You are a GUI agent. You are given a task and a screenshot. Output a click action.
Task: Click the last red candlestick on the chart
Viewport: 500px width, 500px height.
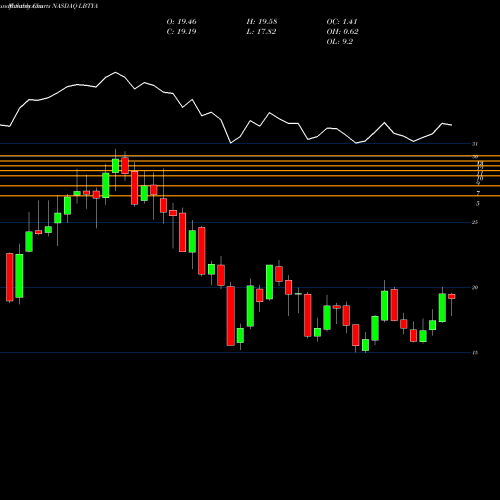(x=452, y=296)
